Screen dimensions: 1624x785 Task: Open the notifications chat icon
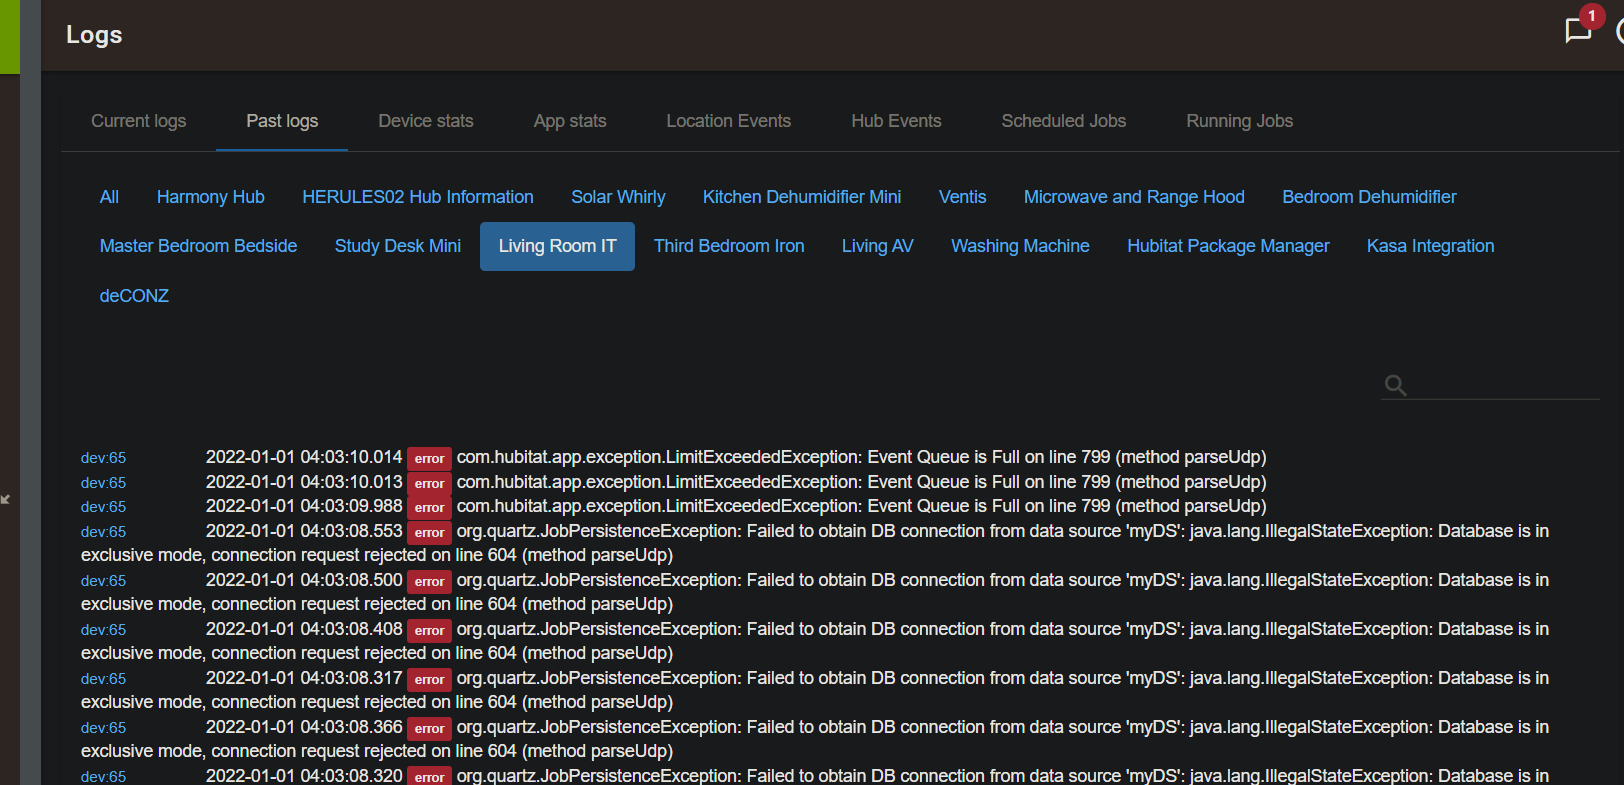1577,31
